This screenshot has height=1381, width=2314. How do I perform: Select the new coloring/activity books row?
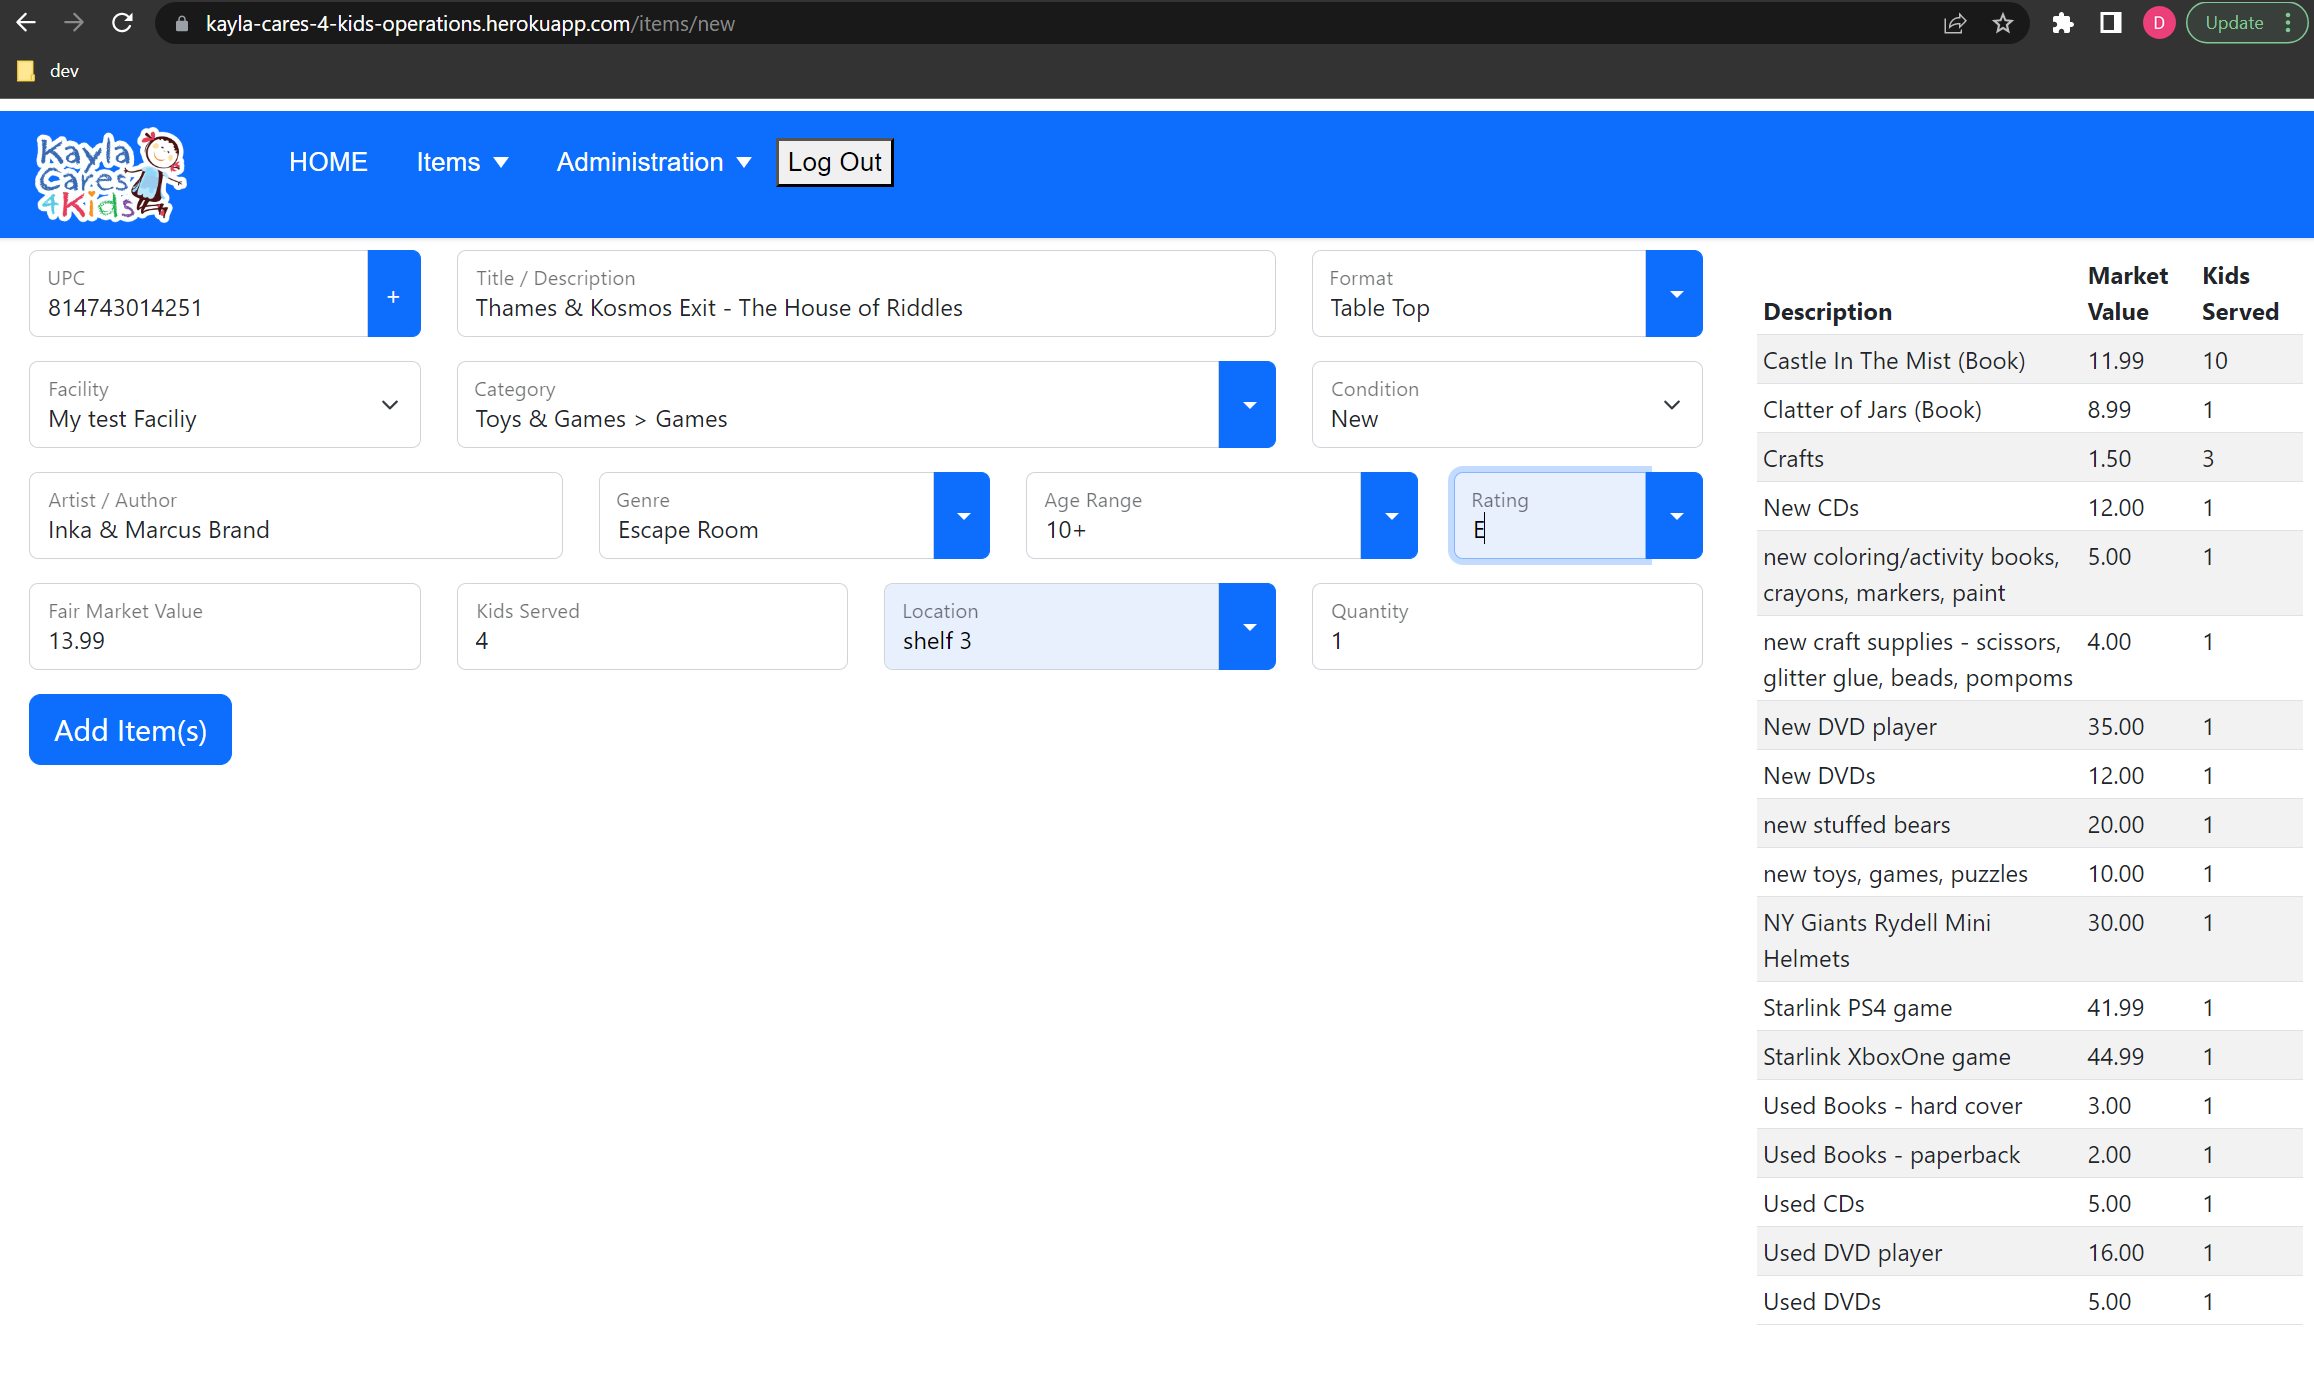point(2029,574)
